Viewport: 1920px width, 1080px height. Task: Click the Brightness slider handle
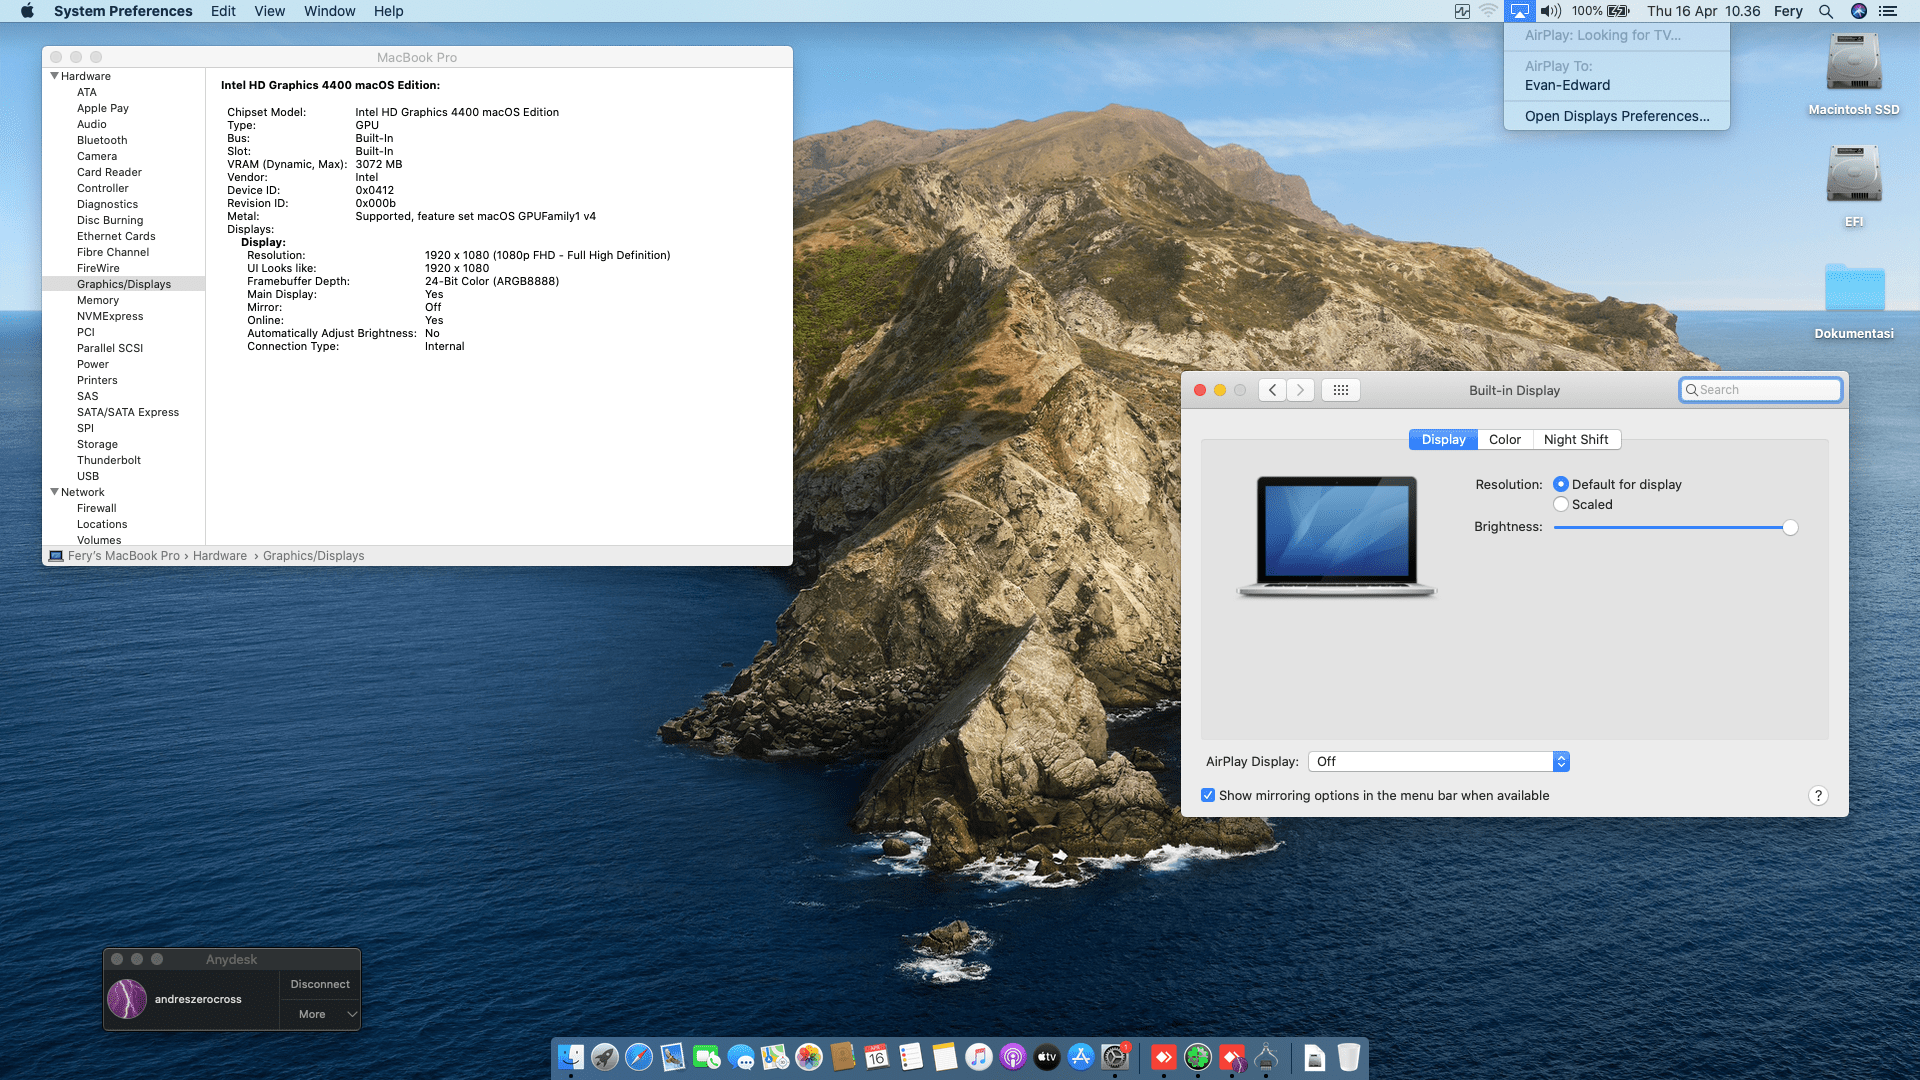pos(1790,527)
